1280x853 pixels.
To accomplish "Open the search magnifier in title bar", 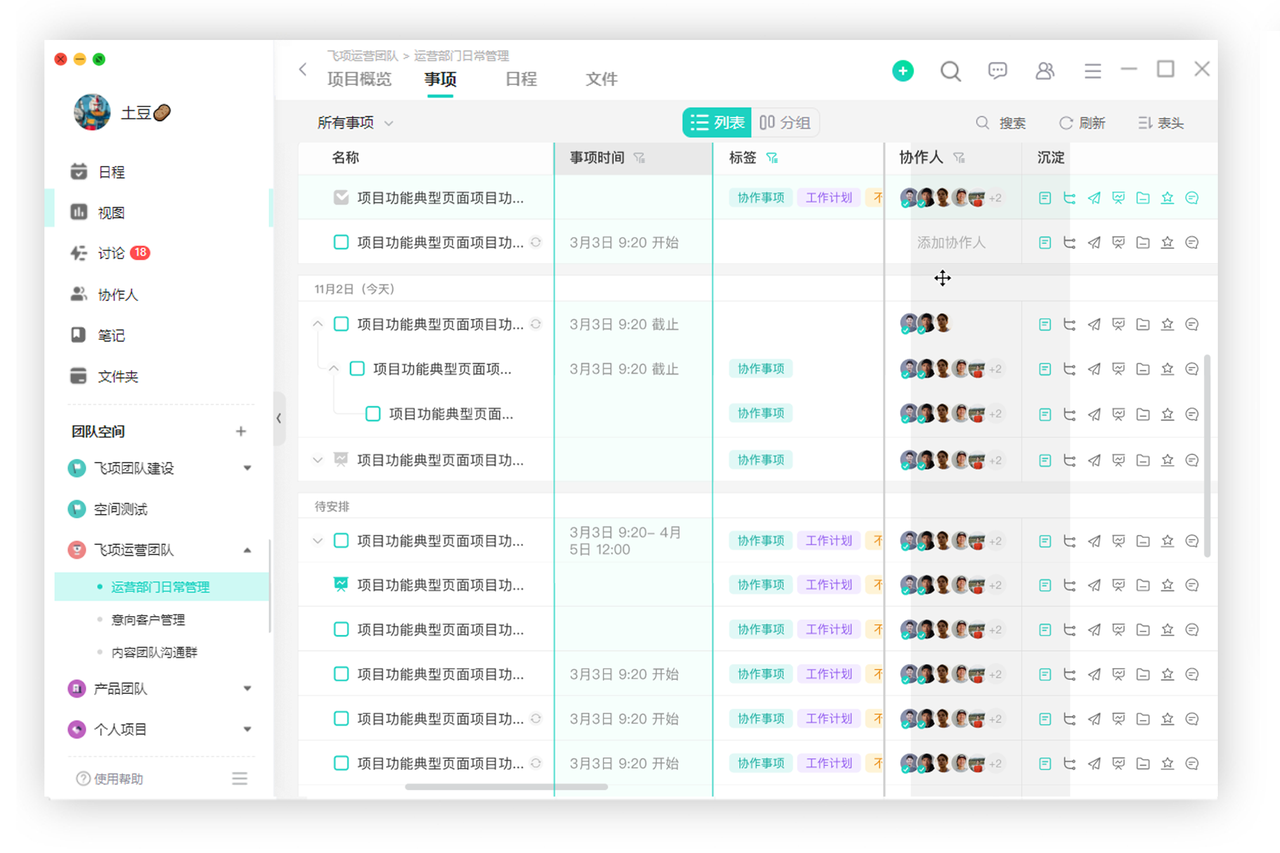I will pyautogui.click(x=950, y=71).
